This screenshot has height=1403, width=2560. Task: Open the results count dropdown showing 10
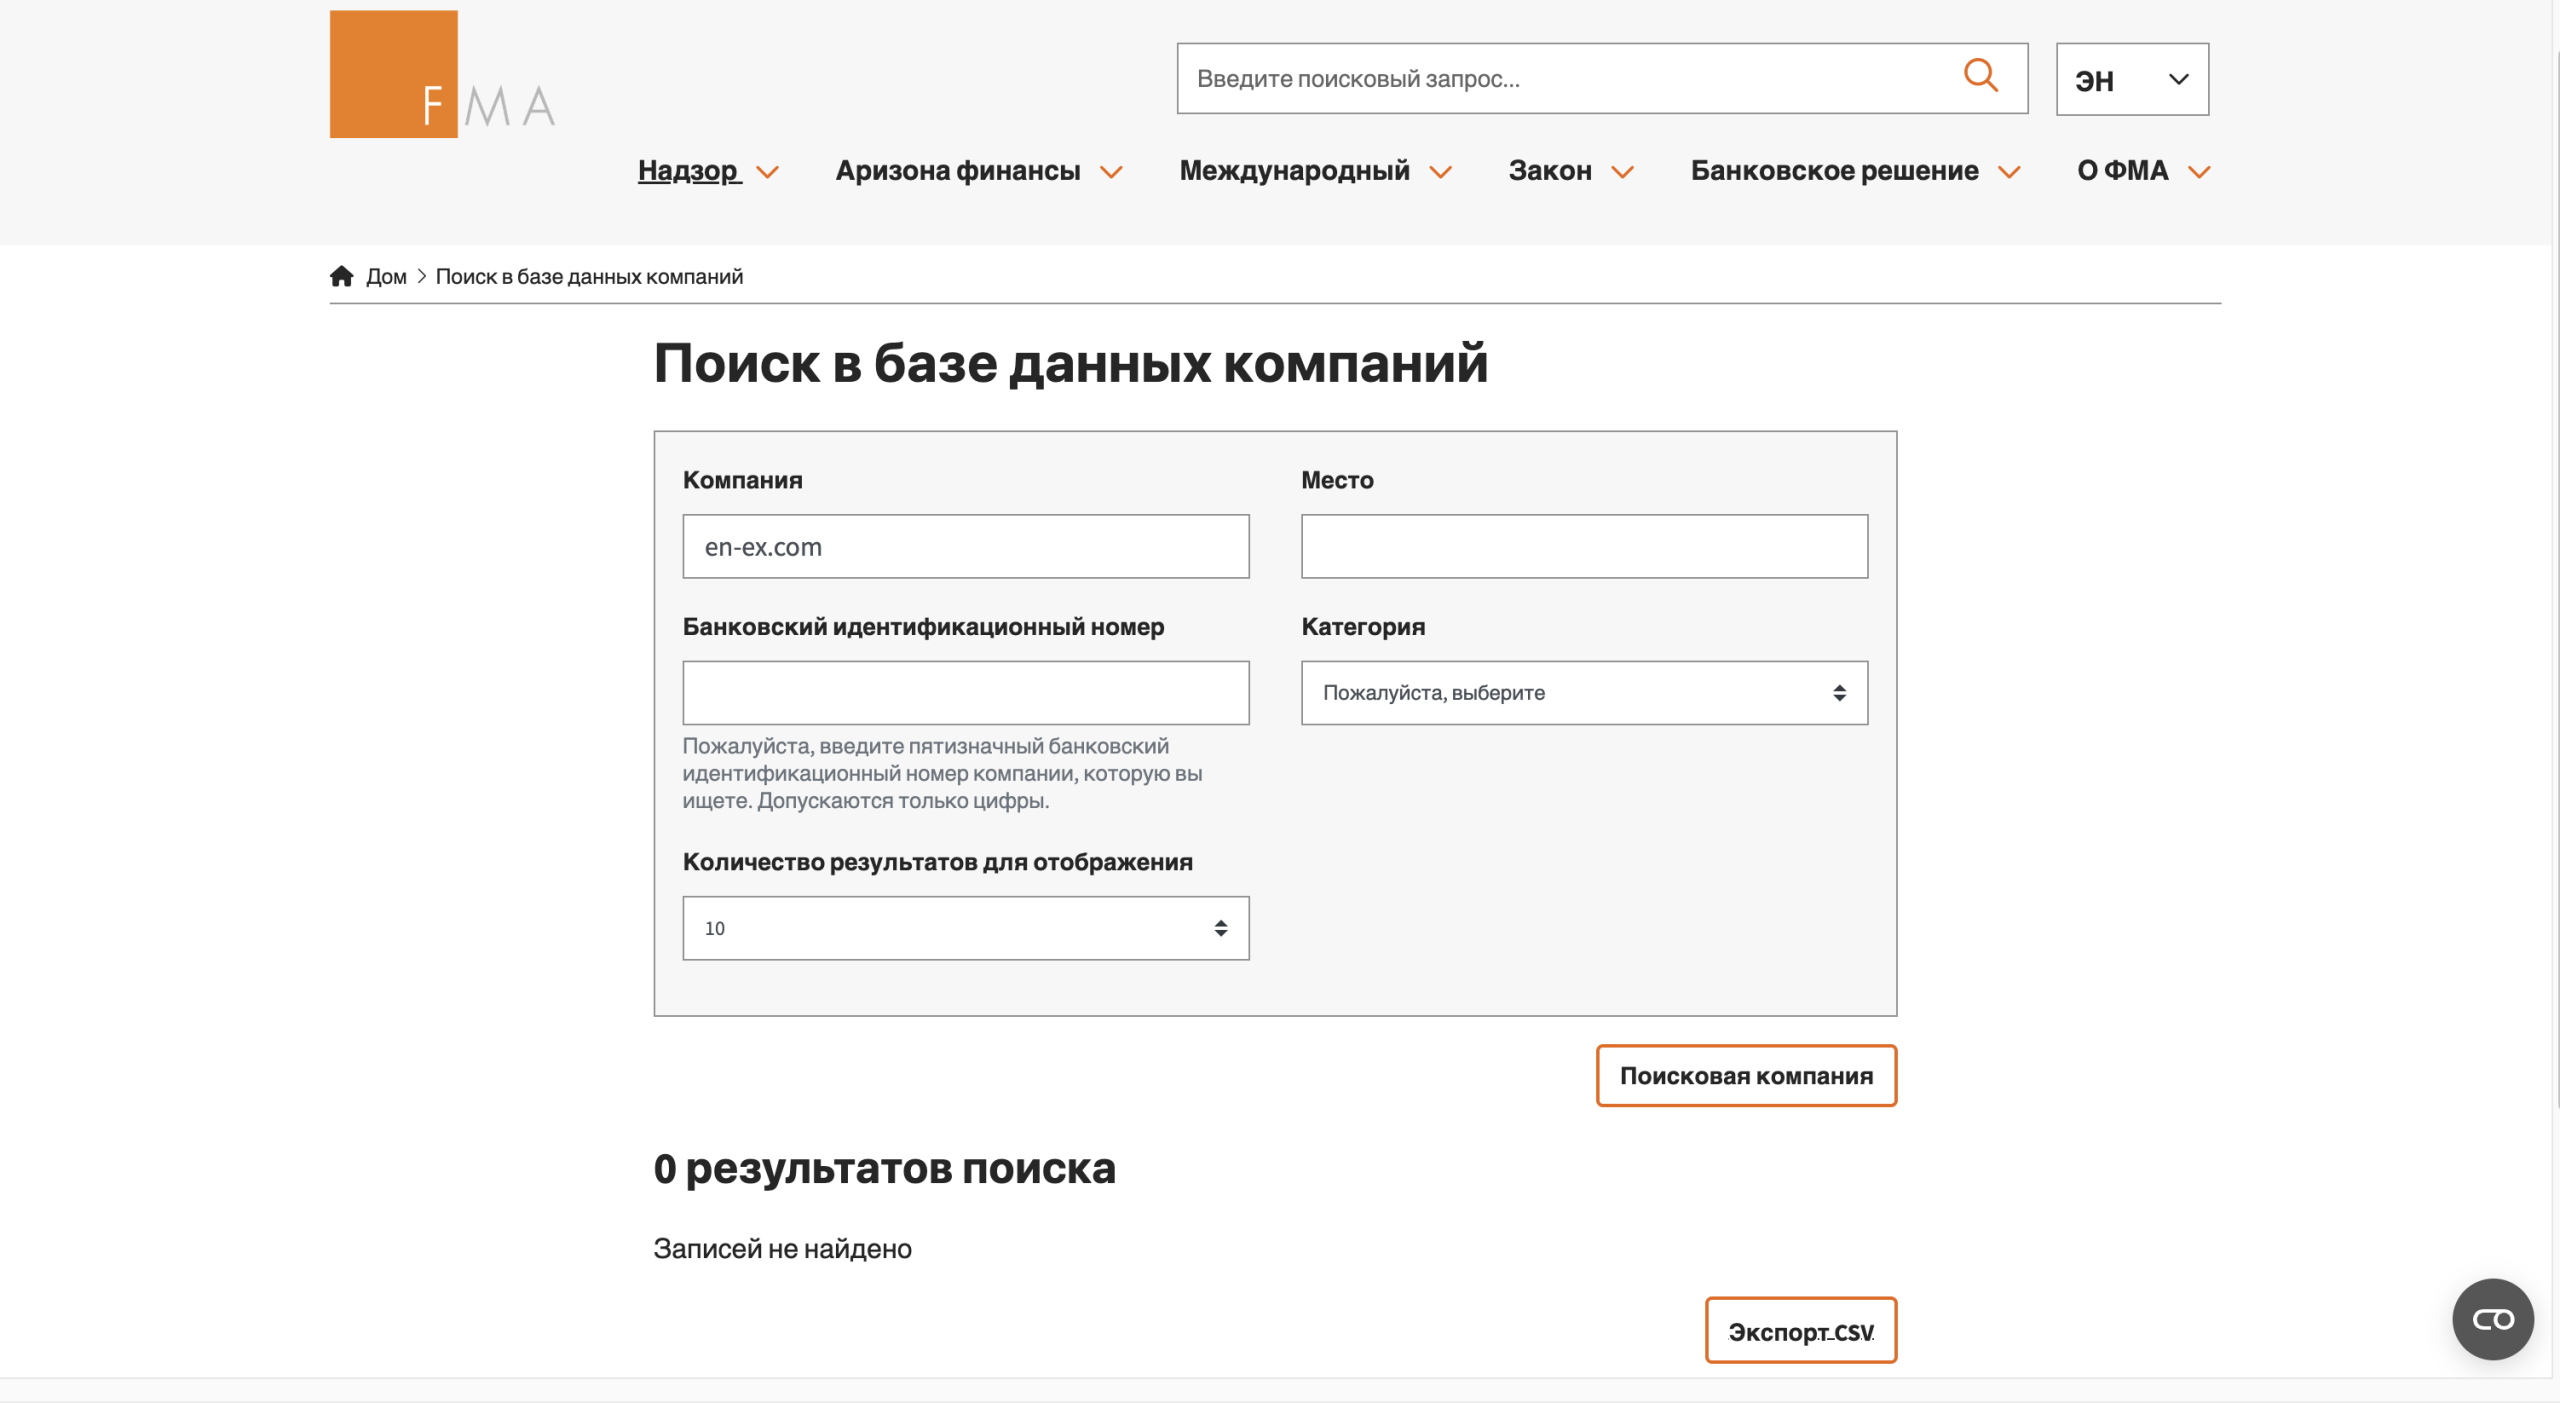point(966,928)
